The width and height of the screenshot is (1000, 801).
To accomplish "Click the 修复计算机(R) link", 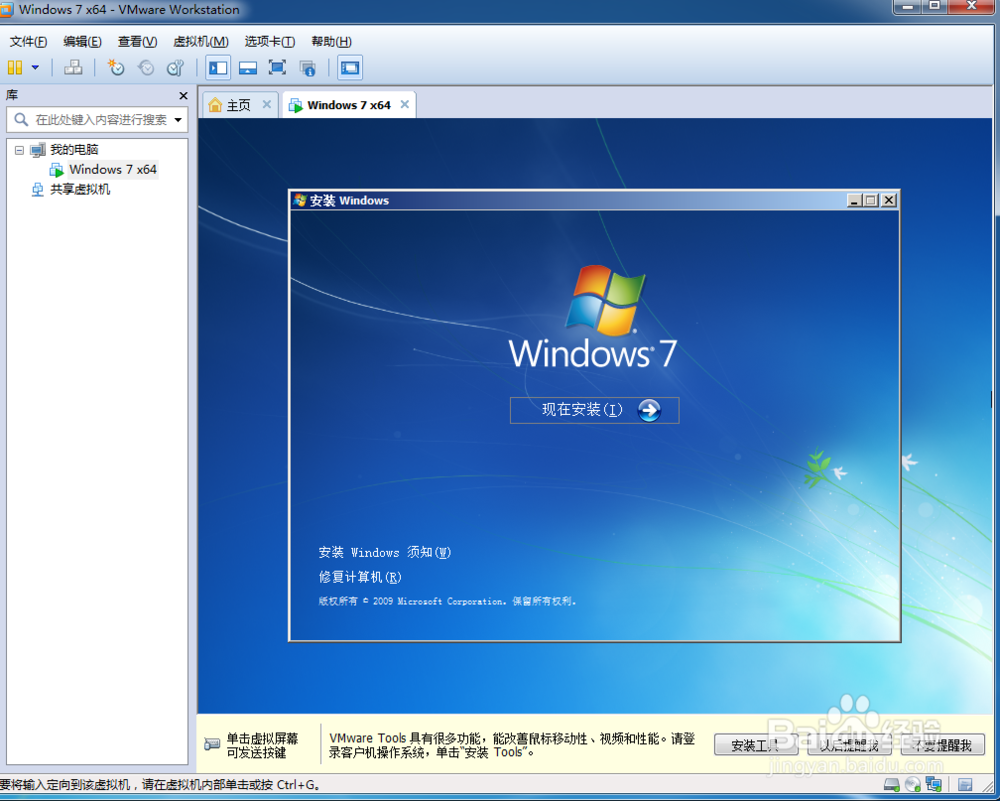I will coord(360,577).
